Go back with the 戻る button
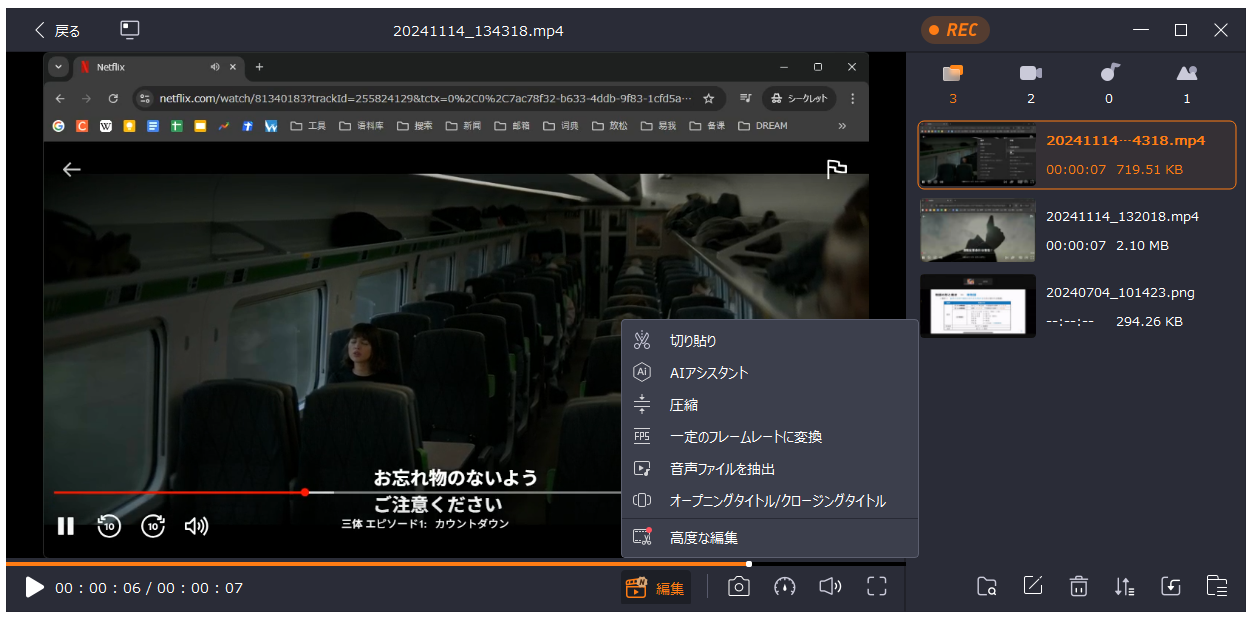 (57, 30)
